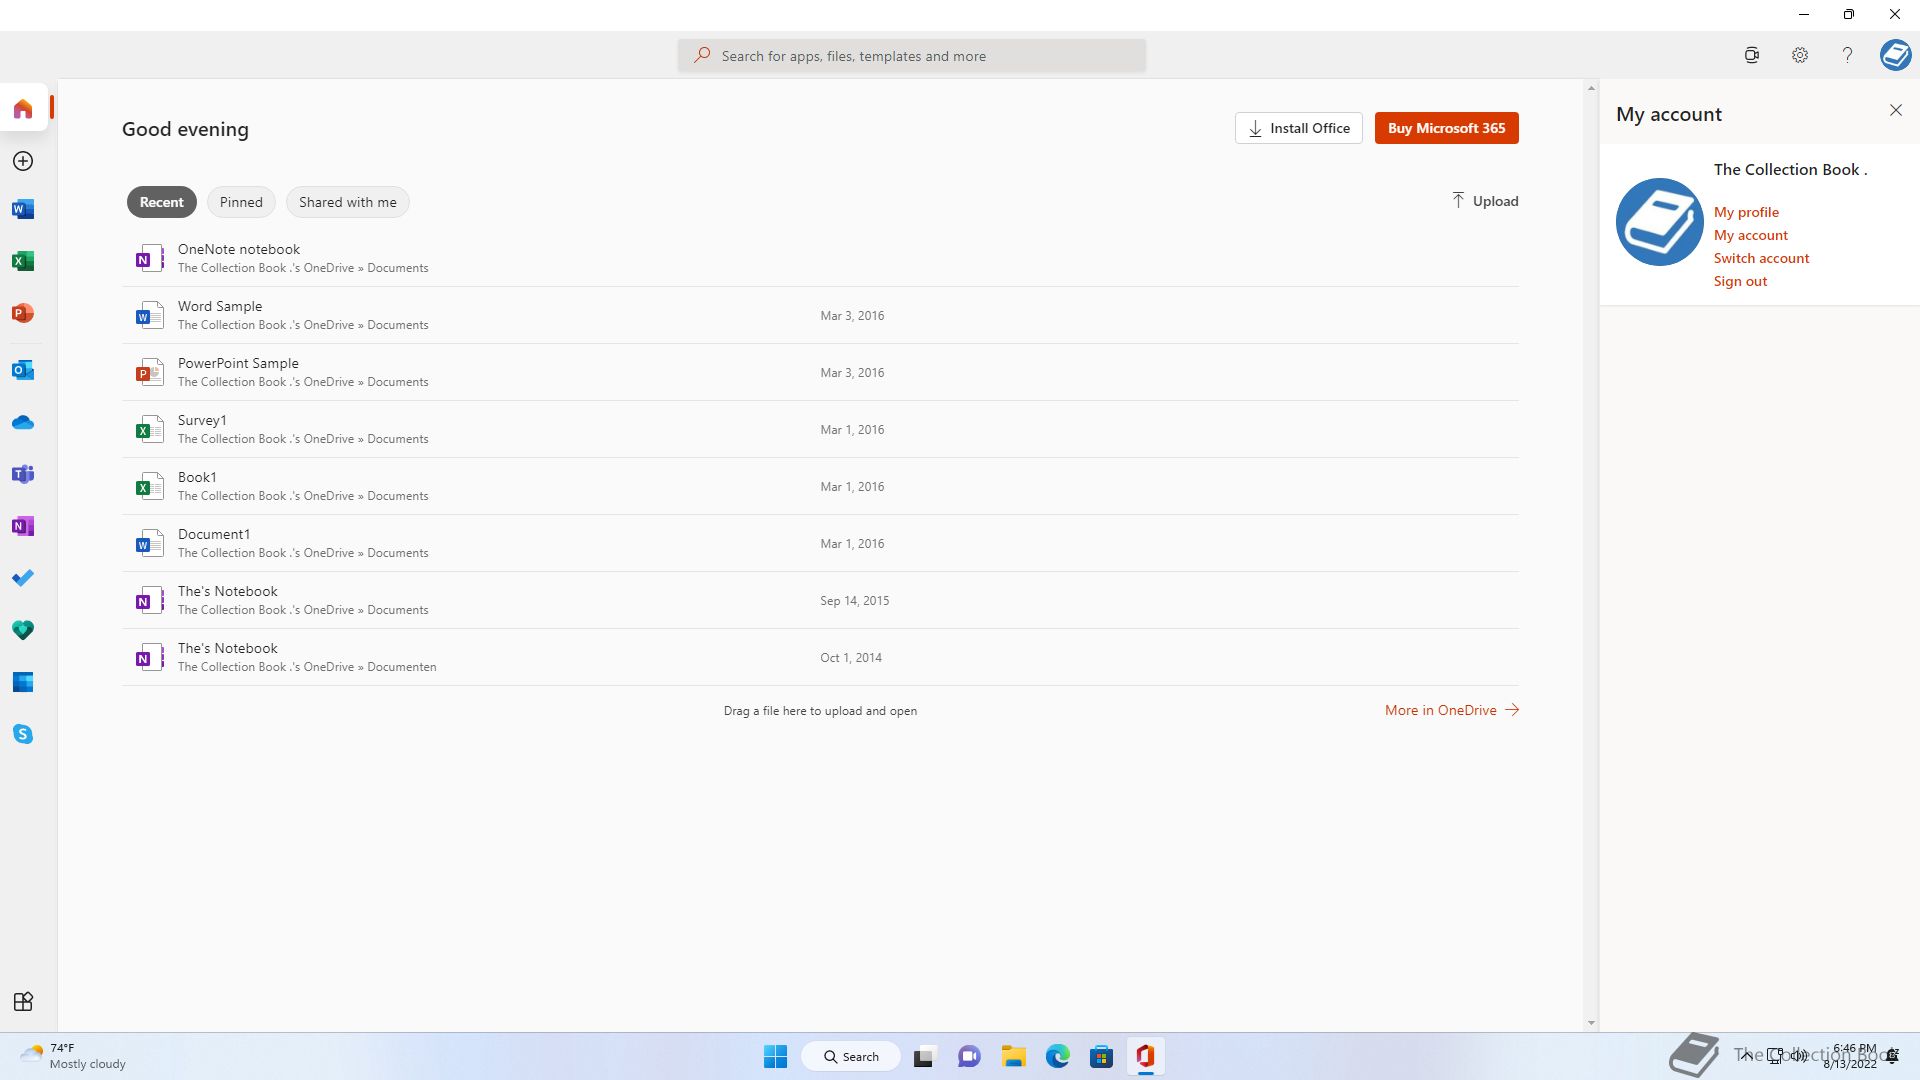Image resolution: width=1920 pixels, height=1080 pixels.
Task: Open the All apps grid icon
Action: [23, 1001]
